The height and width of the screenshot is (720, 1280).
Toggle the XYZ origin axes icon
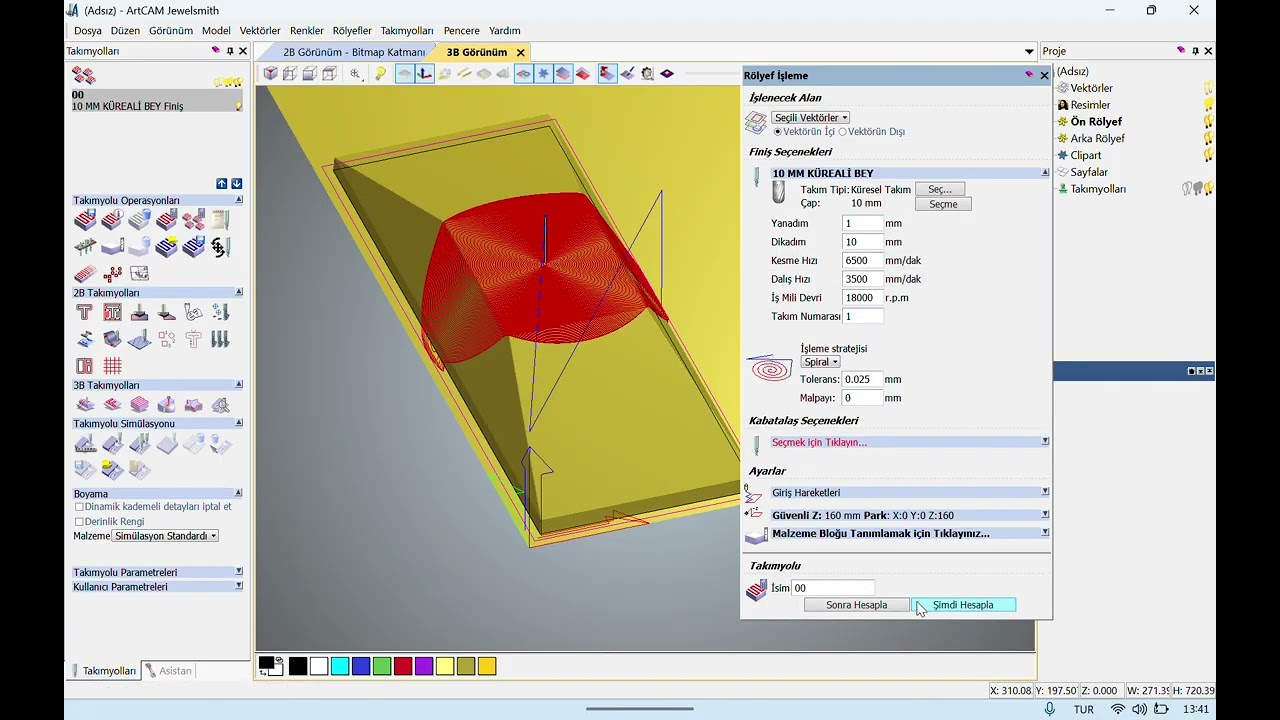click(425, 73)
